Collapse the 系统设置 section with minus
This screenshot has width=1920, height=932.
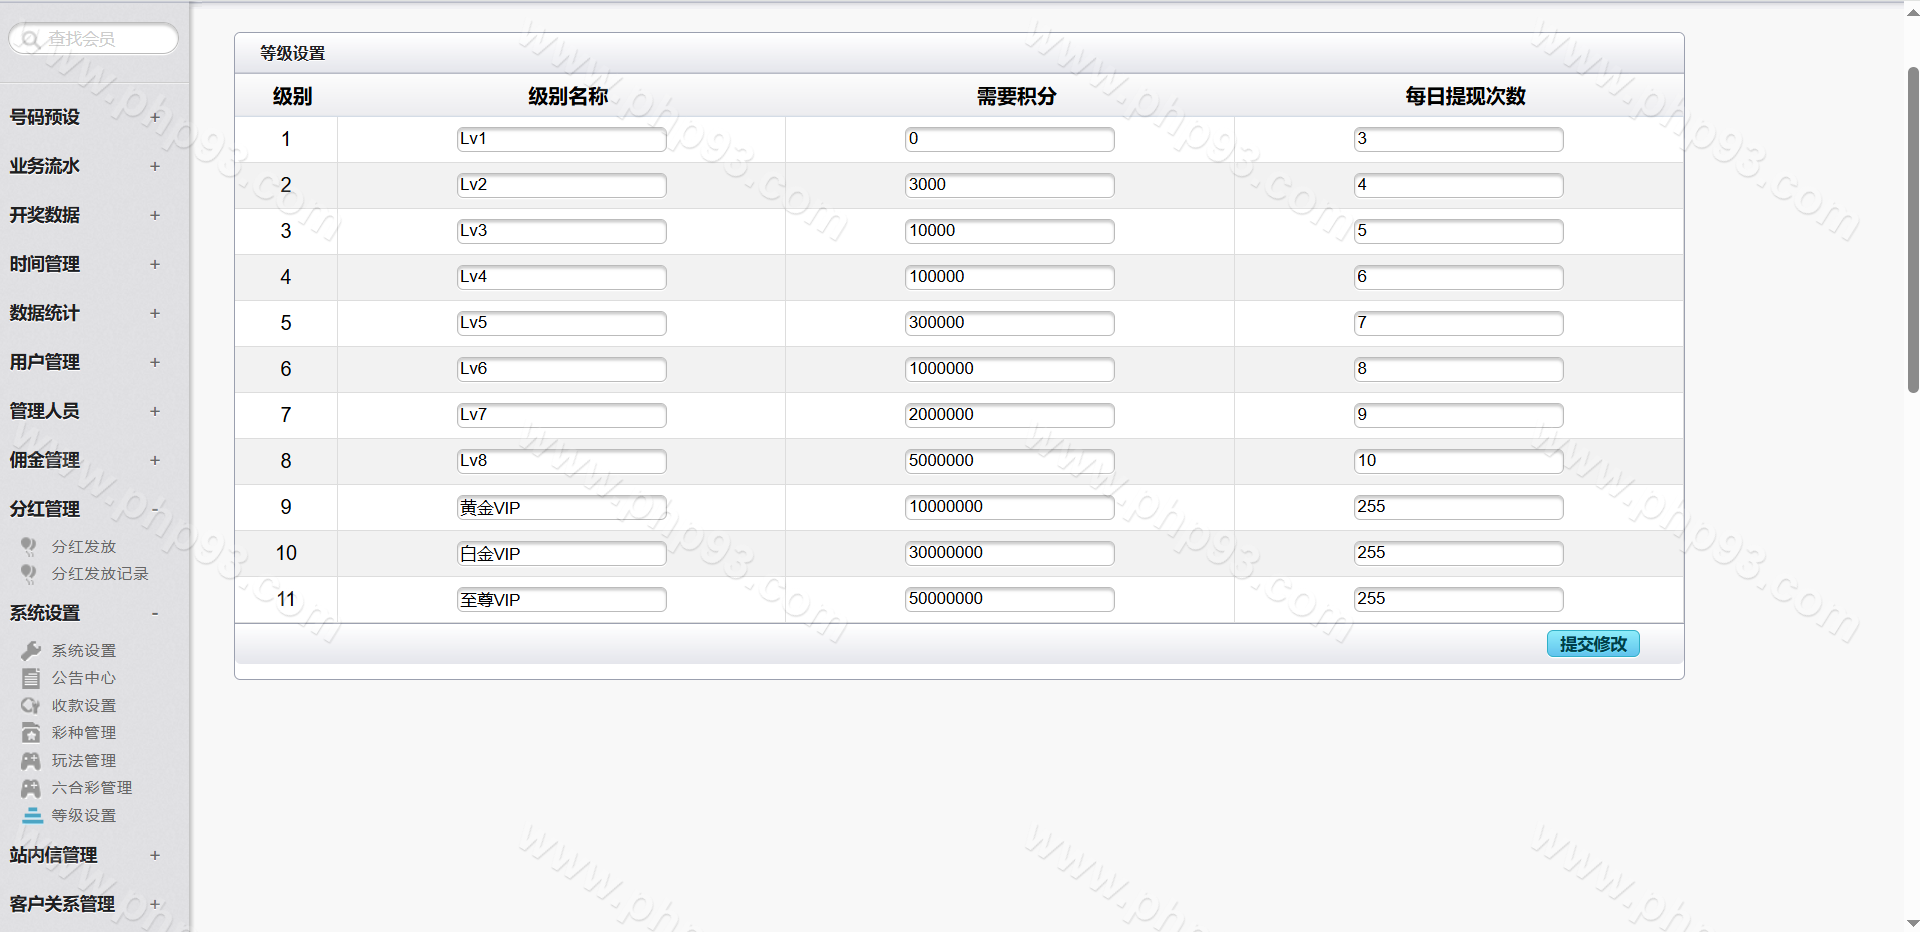(155, 613)
